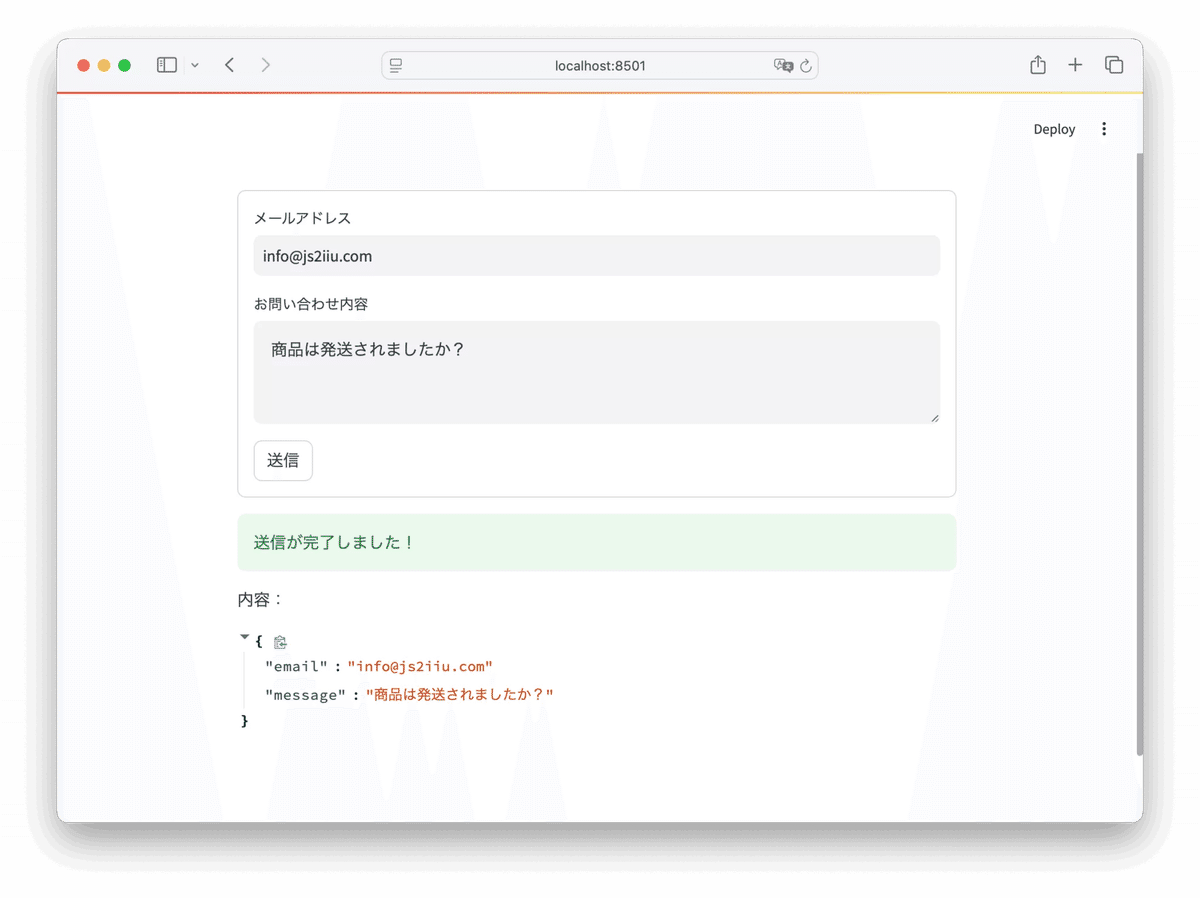This screenshot has width=1200, height=898.
Task: Select the localhost:8501 address bar
Action: pos(599,64)
